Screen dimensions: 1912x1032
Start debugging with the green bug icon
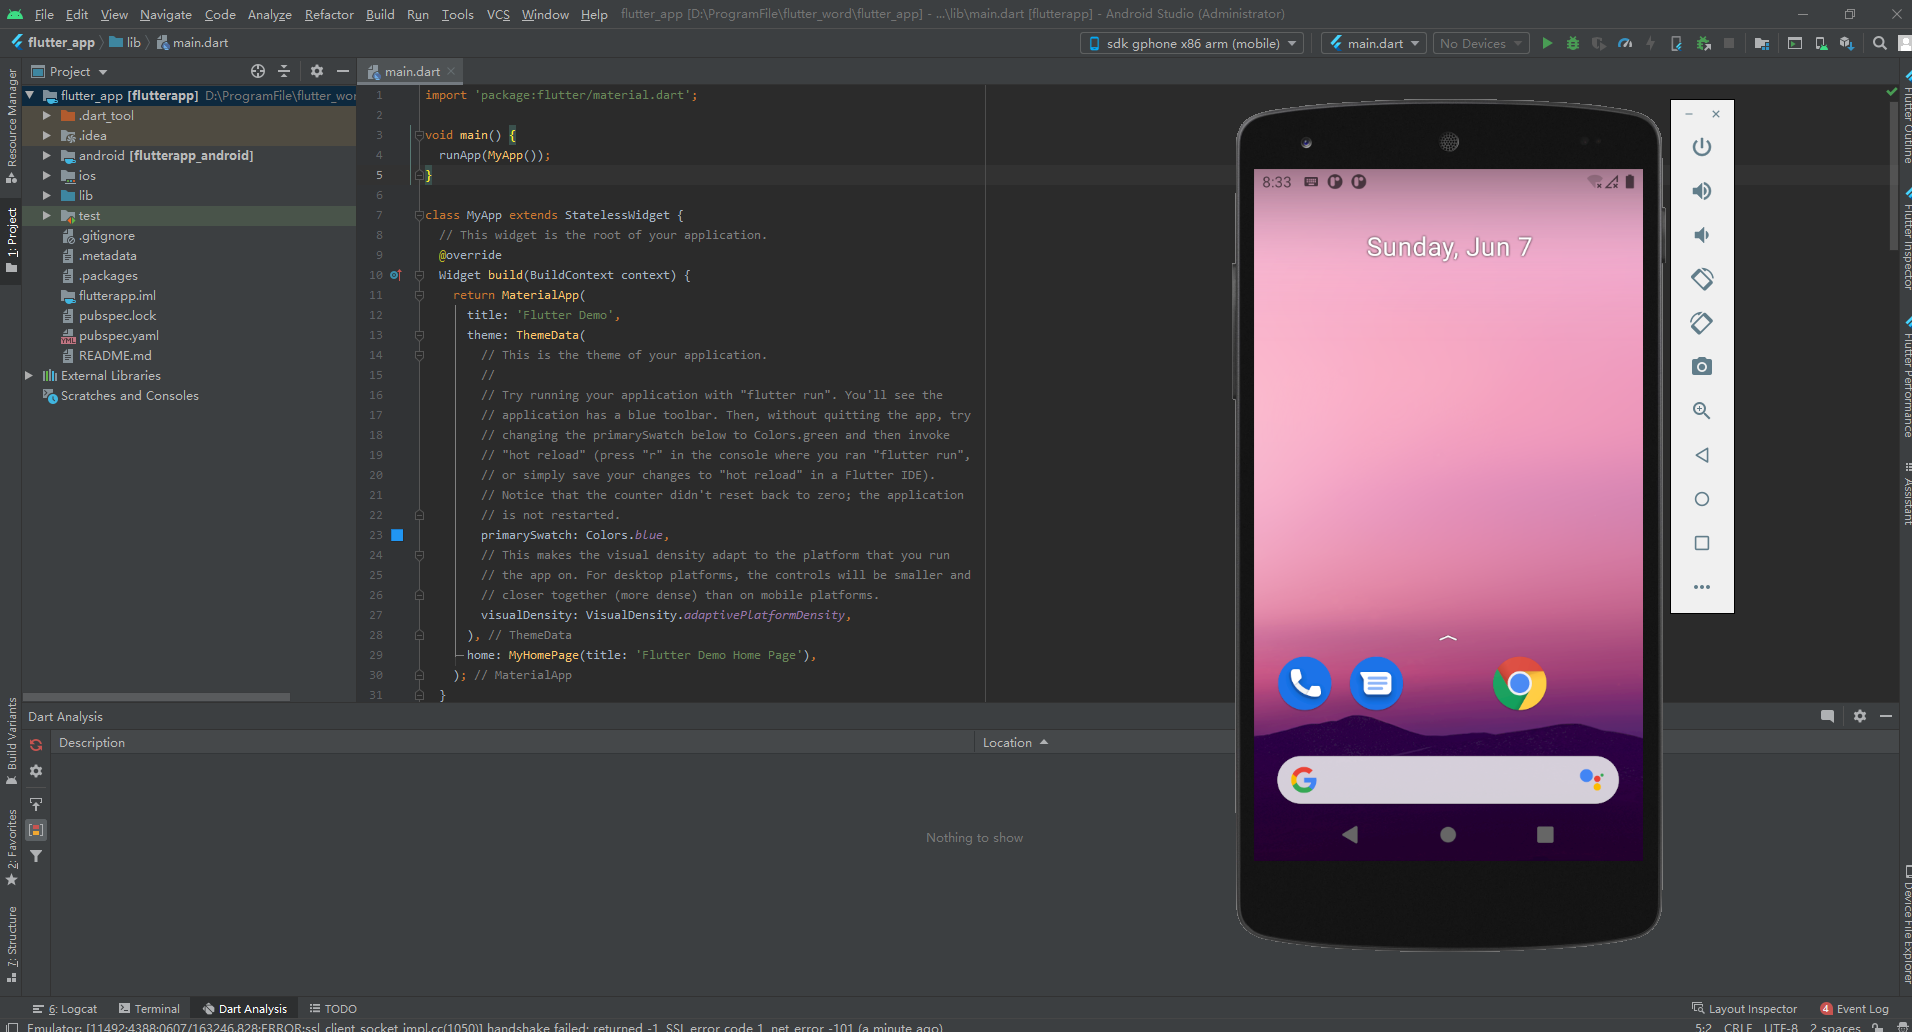(x=1573, y=43)
